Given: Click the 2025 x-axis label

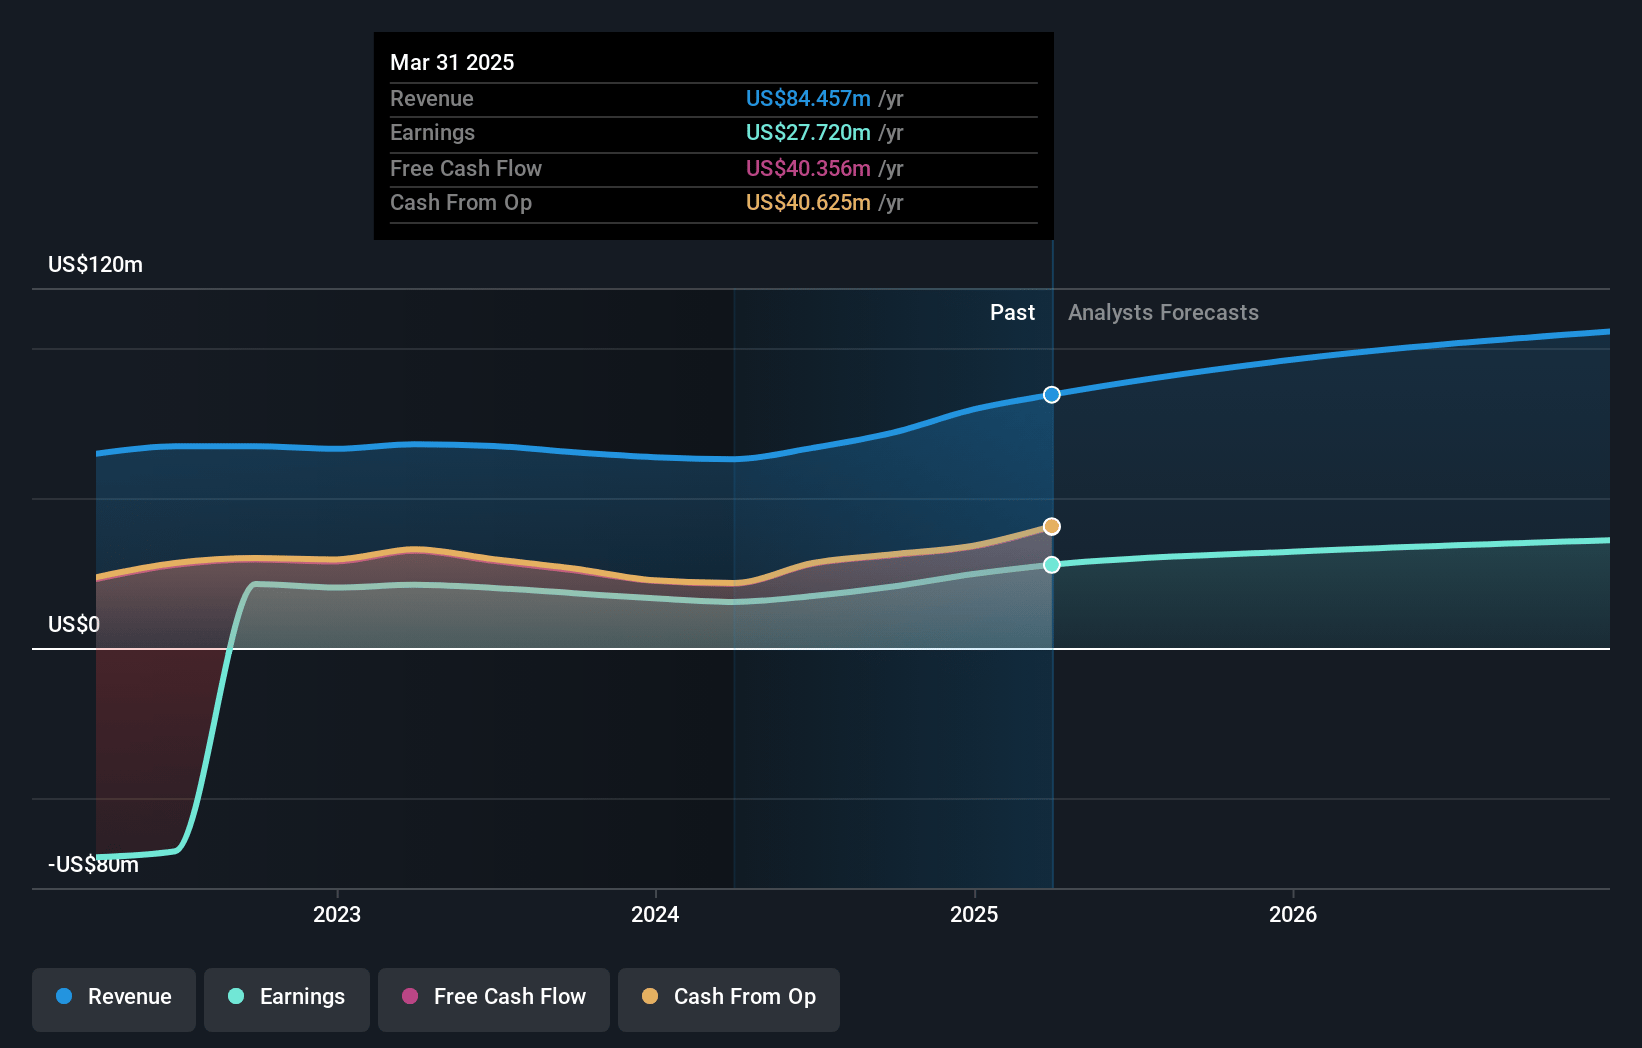Looking at the screenshot, I should (974, 914).
